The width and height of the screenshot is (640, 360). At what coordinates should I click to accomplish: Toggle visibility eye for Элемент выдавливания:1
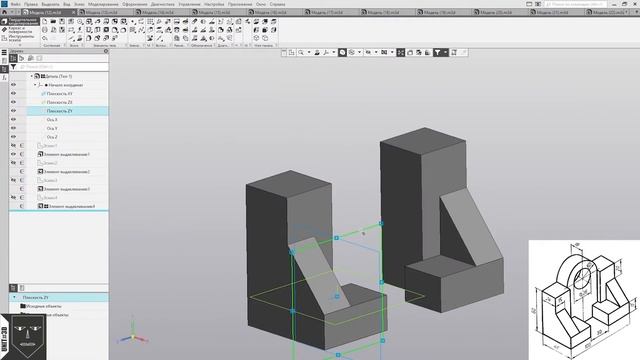point(13,154)
